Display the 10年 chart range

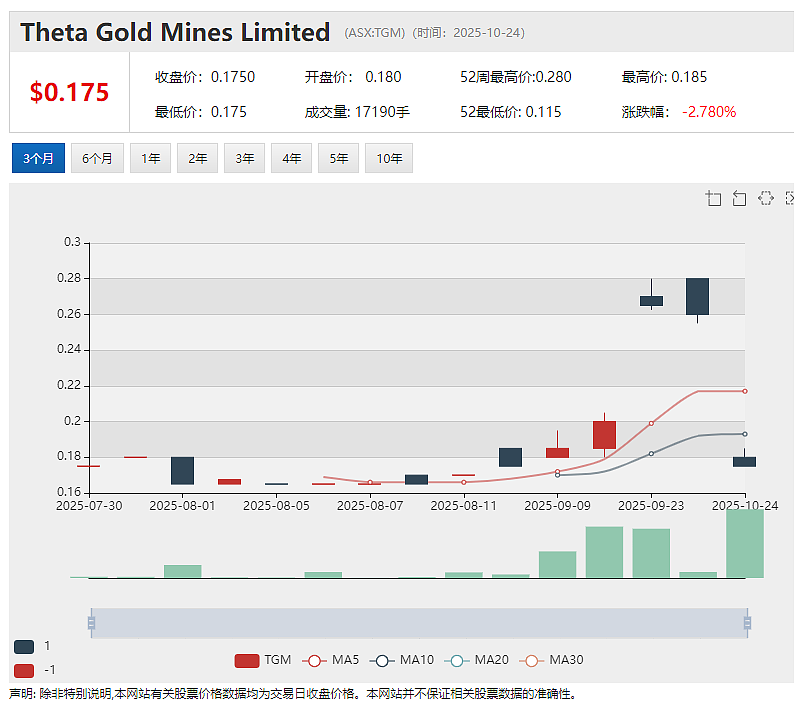click(x=389, y=158)
